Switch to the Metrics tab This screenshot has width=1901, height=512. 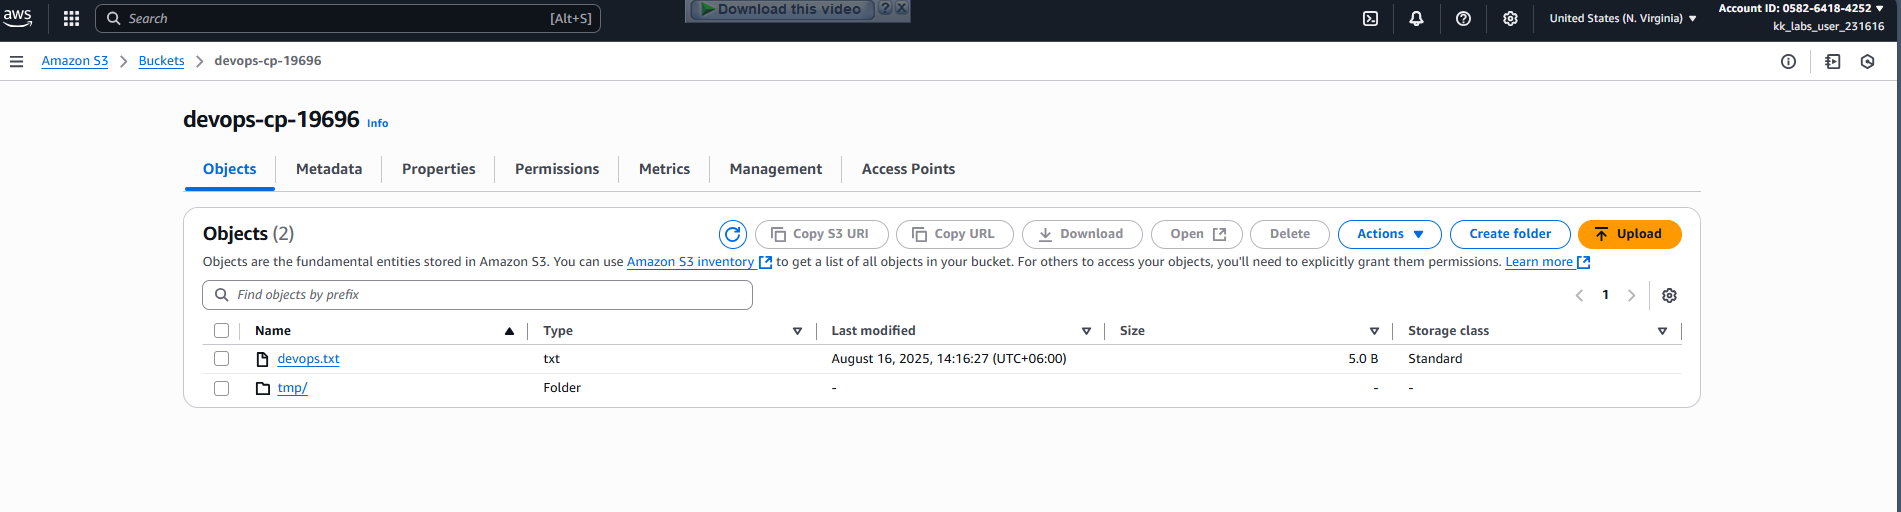tap(664, 169)
